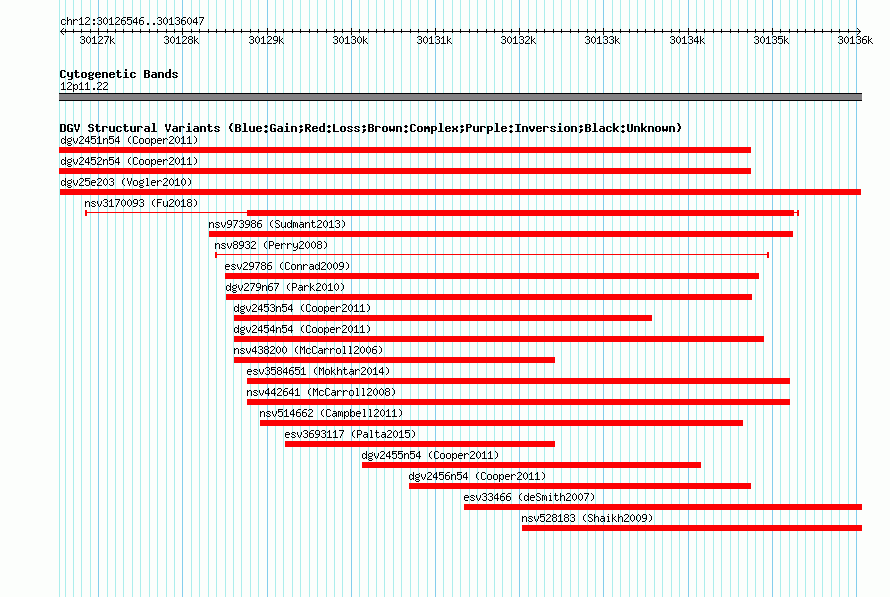The height and width of the screenshot is (597, 890).
Task: Open esv3693117 (Palta2015) label
Action: (350, 434)
